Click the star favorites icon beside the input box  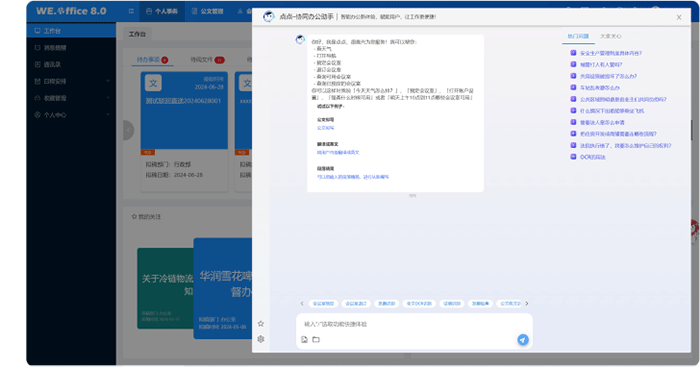pyautogui.click(x=261, y=324)
